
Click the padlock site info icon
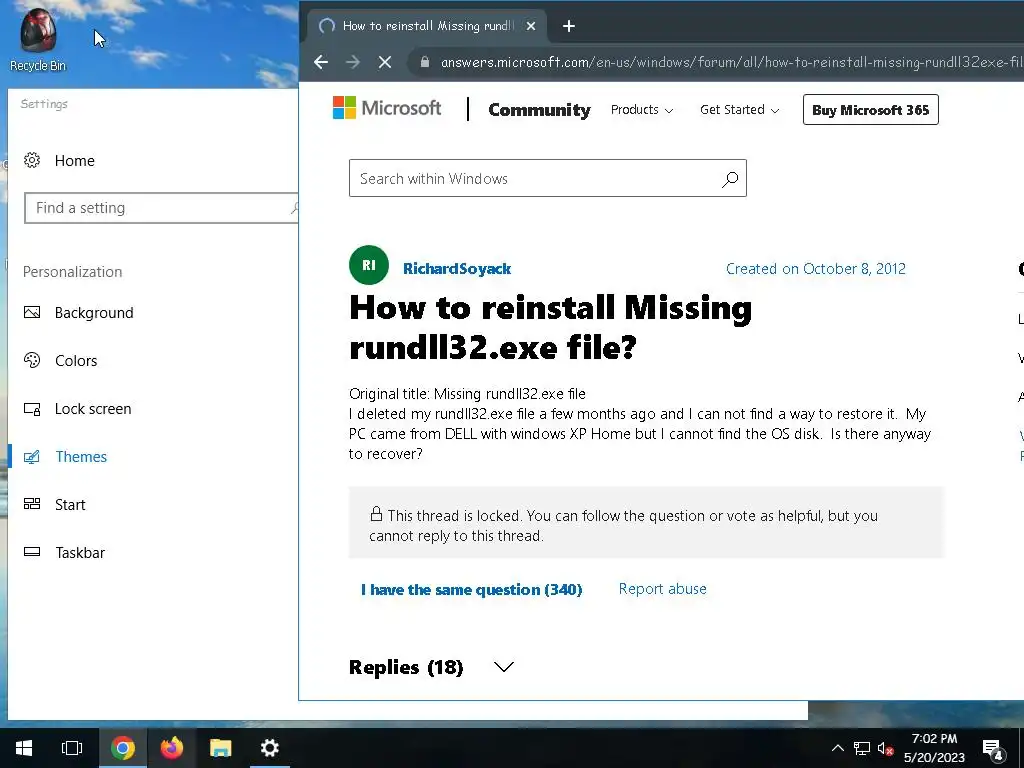click(x=425, y=62)
